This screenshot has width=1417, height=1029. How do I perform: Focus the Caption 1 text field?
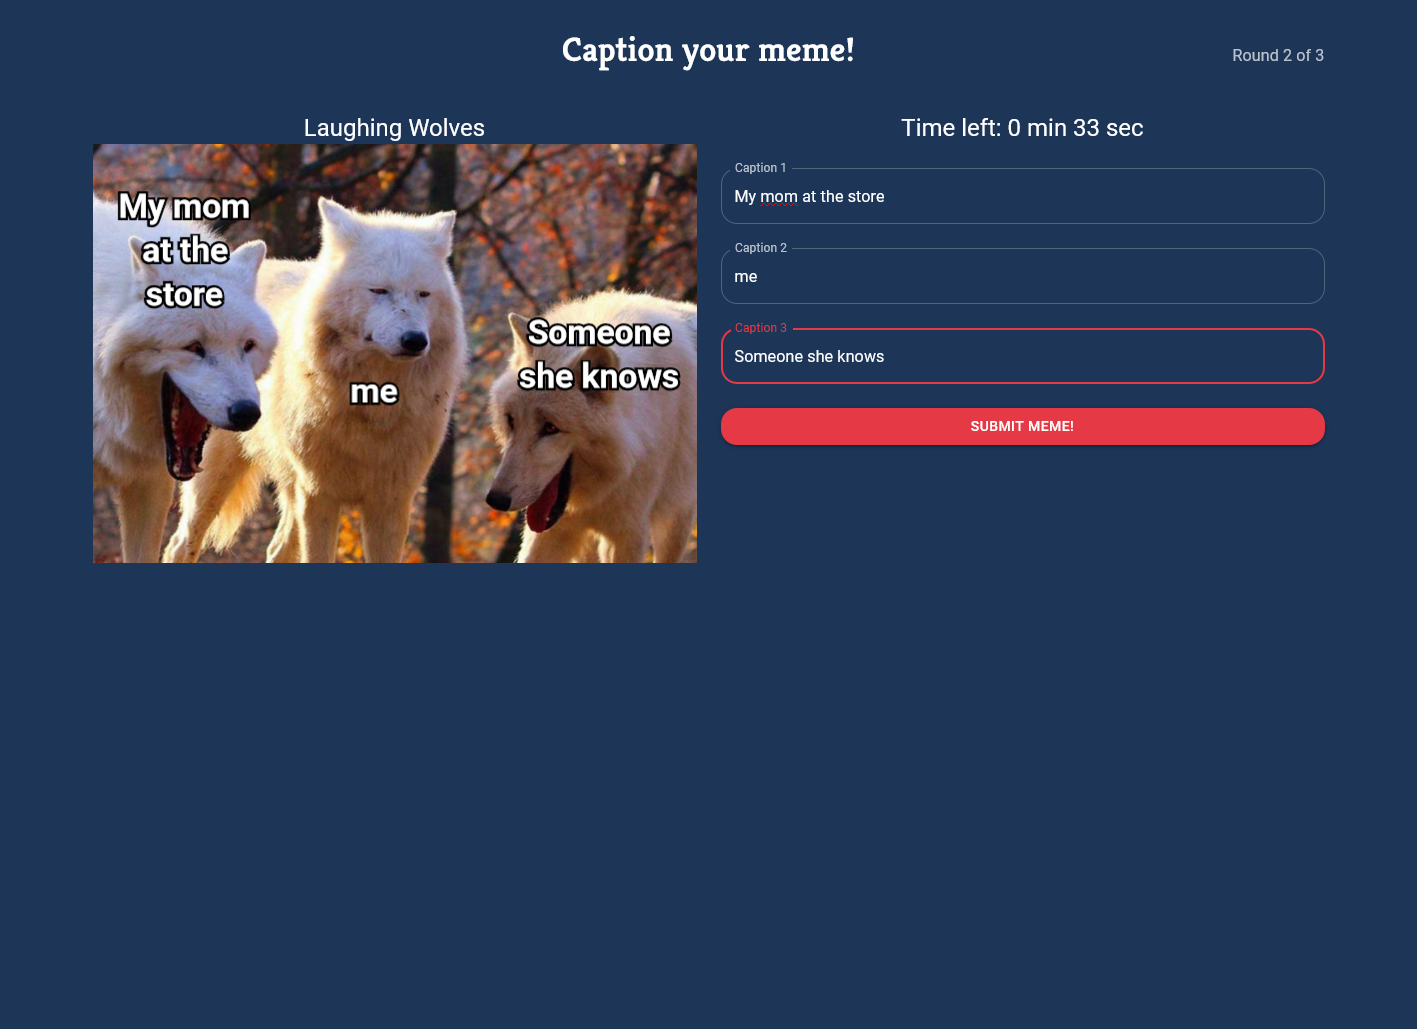(1022, 196)
